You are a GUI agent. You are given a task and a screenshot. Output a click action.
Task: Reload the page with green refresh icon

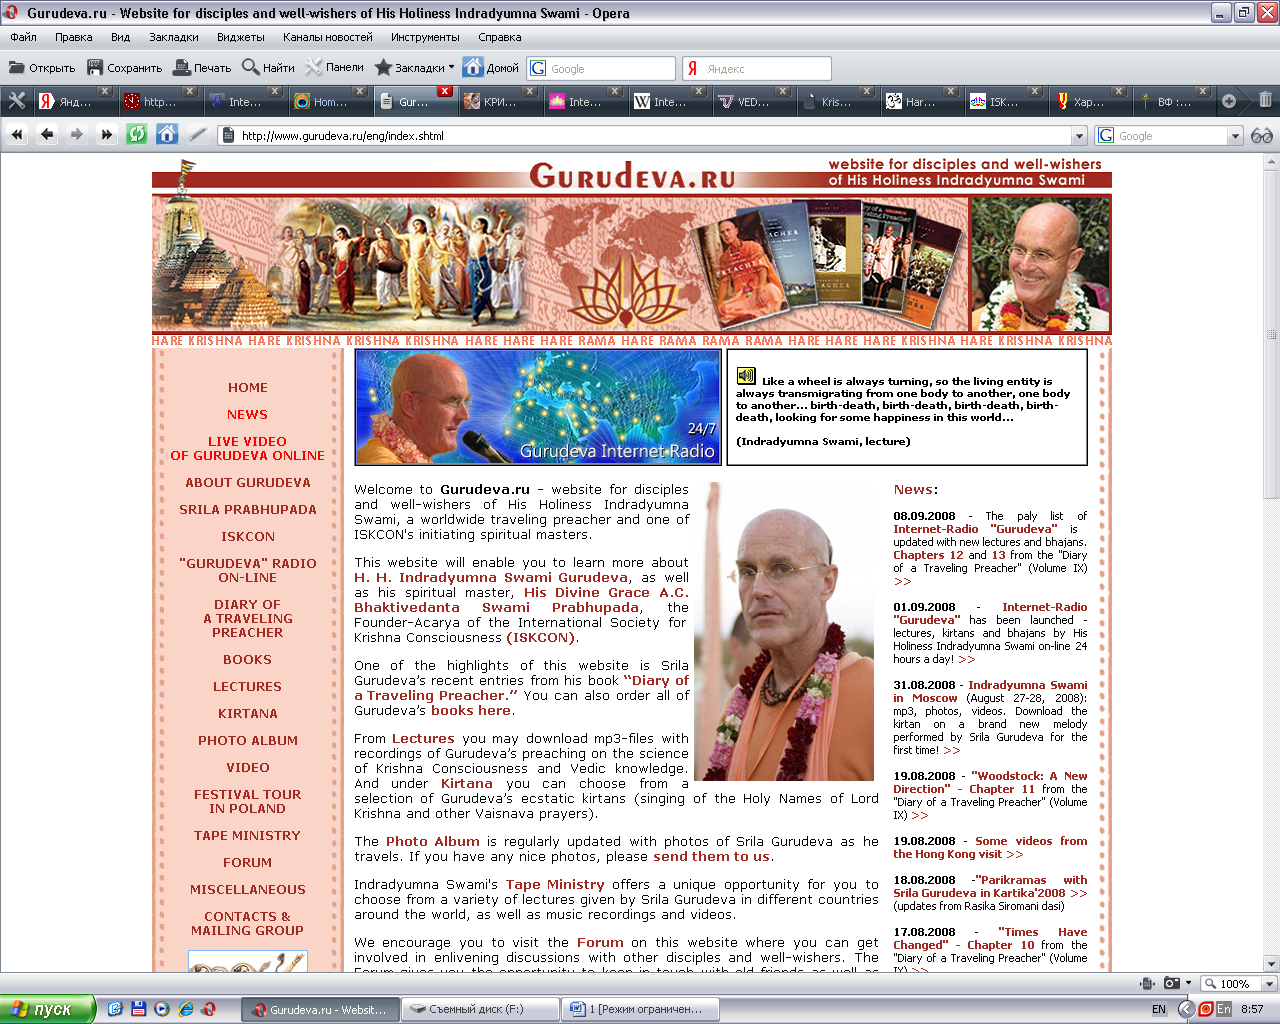tap(137, 135)
